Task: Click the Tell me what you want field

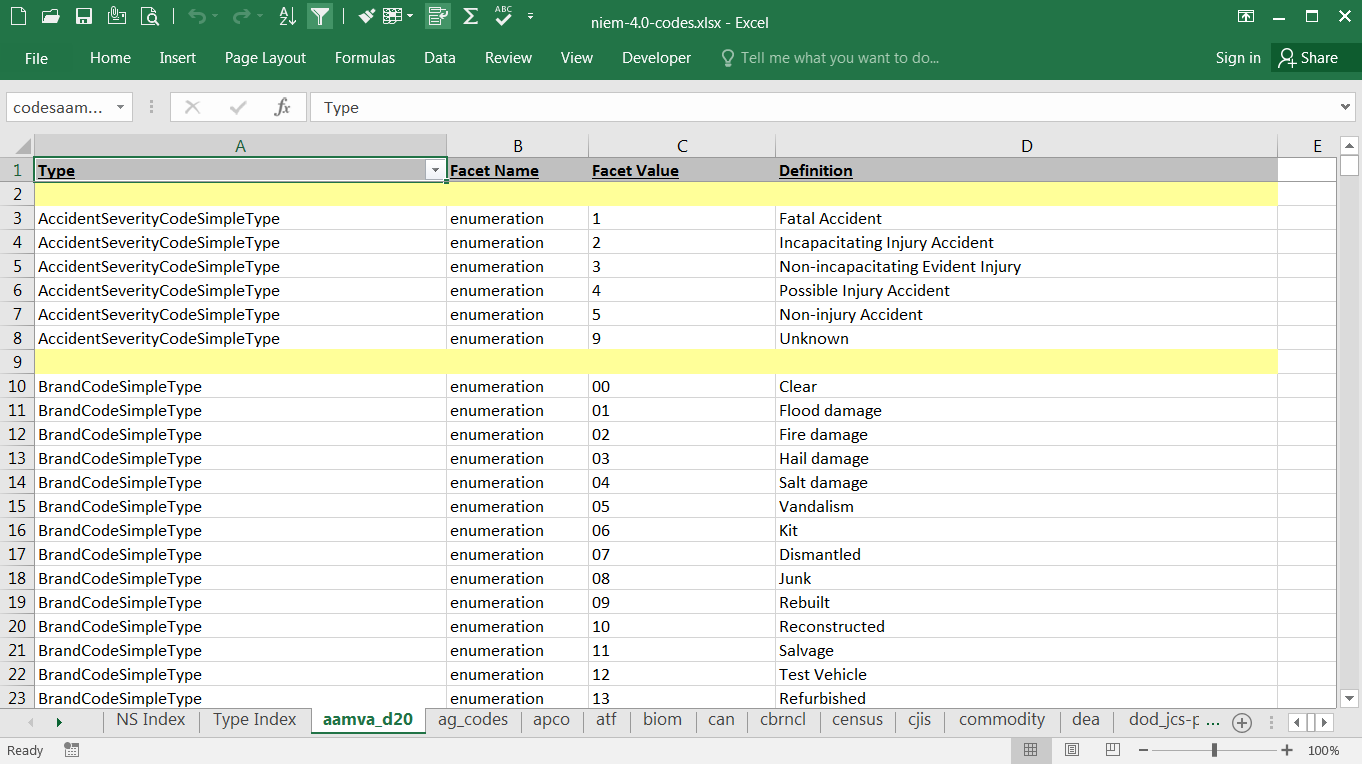Action: (839, 58)
